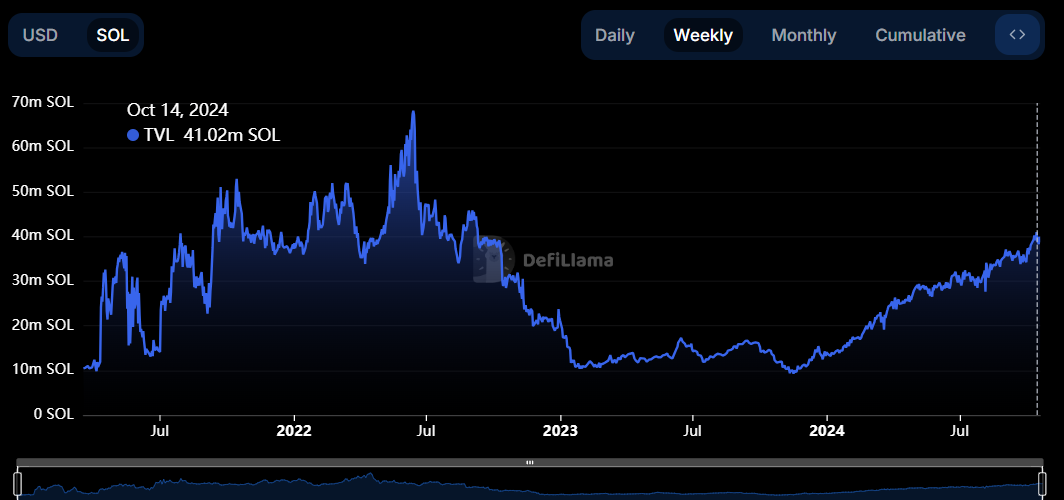Image resolution: width=1064 pixels, height=500 pixels.
Task: Switch denomination to USD
Action: point(41,35)
